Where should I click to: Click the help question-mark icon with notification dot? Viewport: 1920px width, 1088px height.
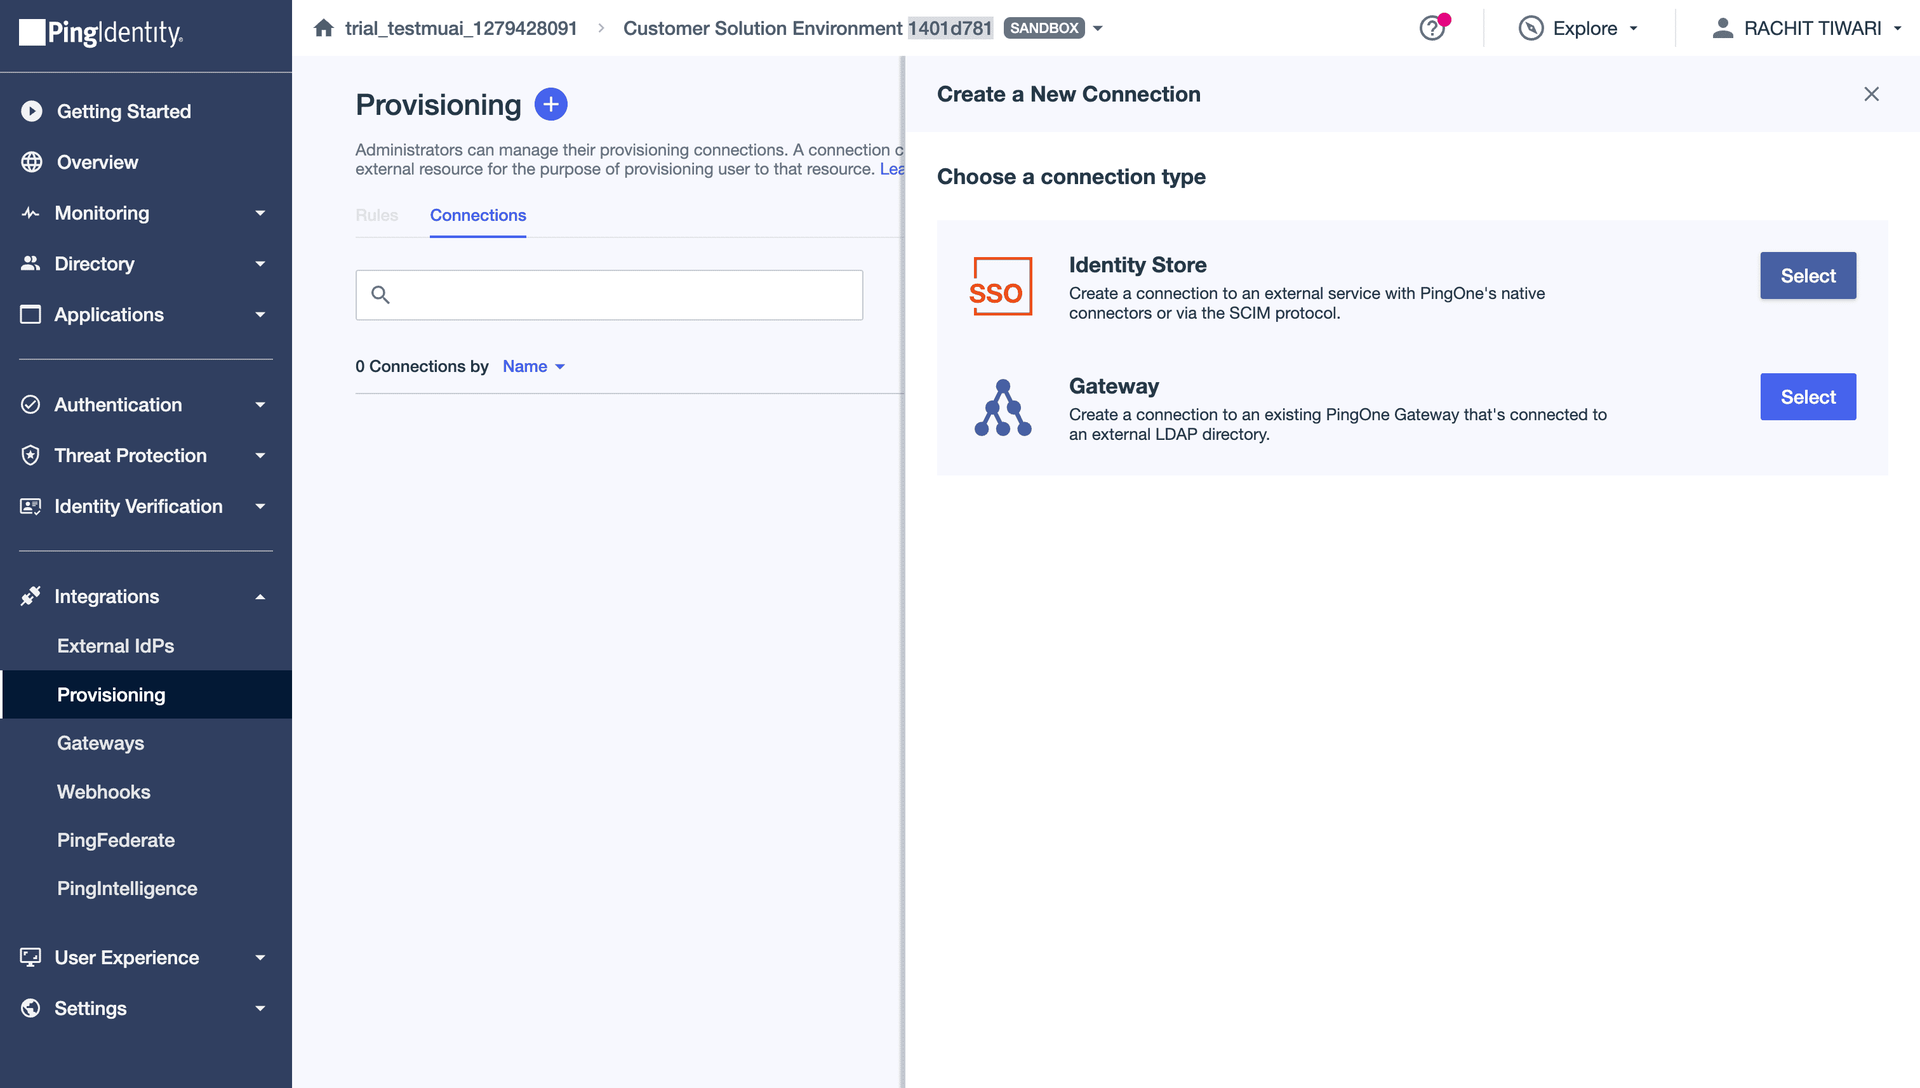pos(1432,28)
